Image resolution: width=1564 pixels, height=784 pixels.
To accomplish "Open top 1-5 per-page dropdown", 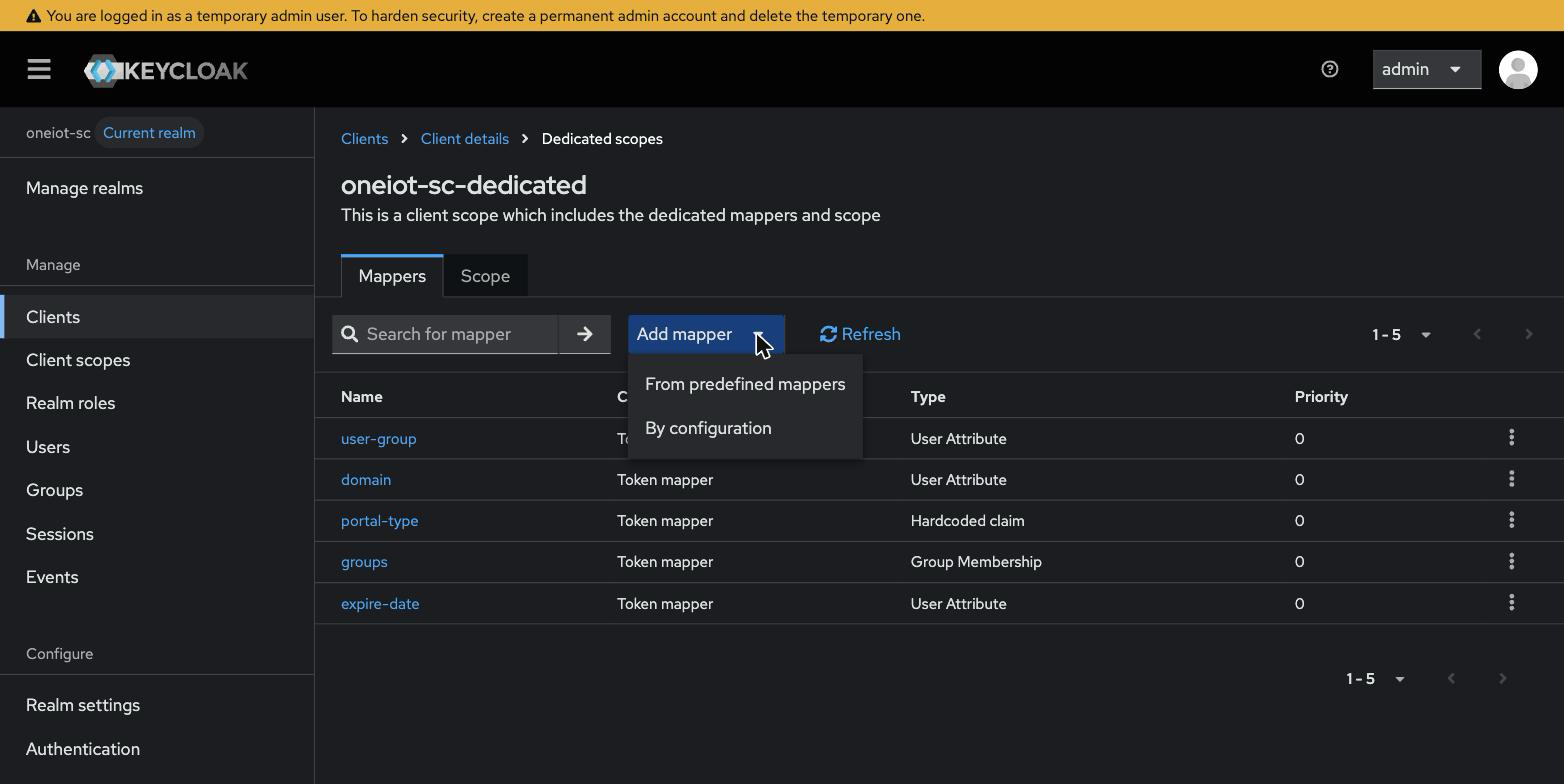I will [1402, 334].
